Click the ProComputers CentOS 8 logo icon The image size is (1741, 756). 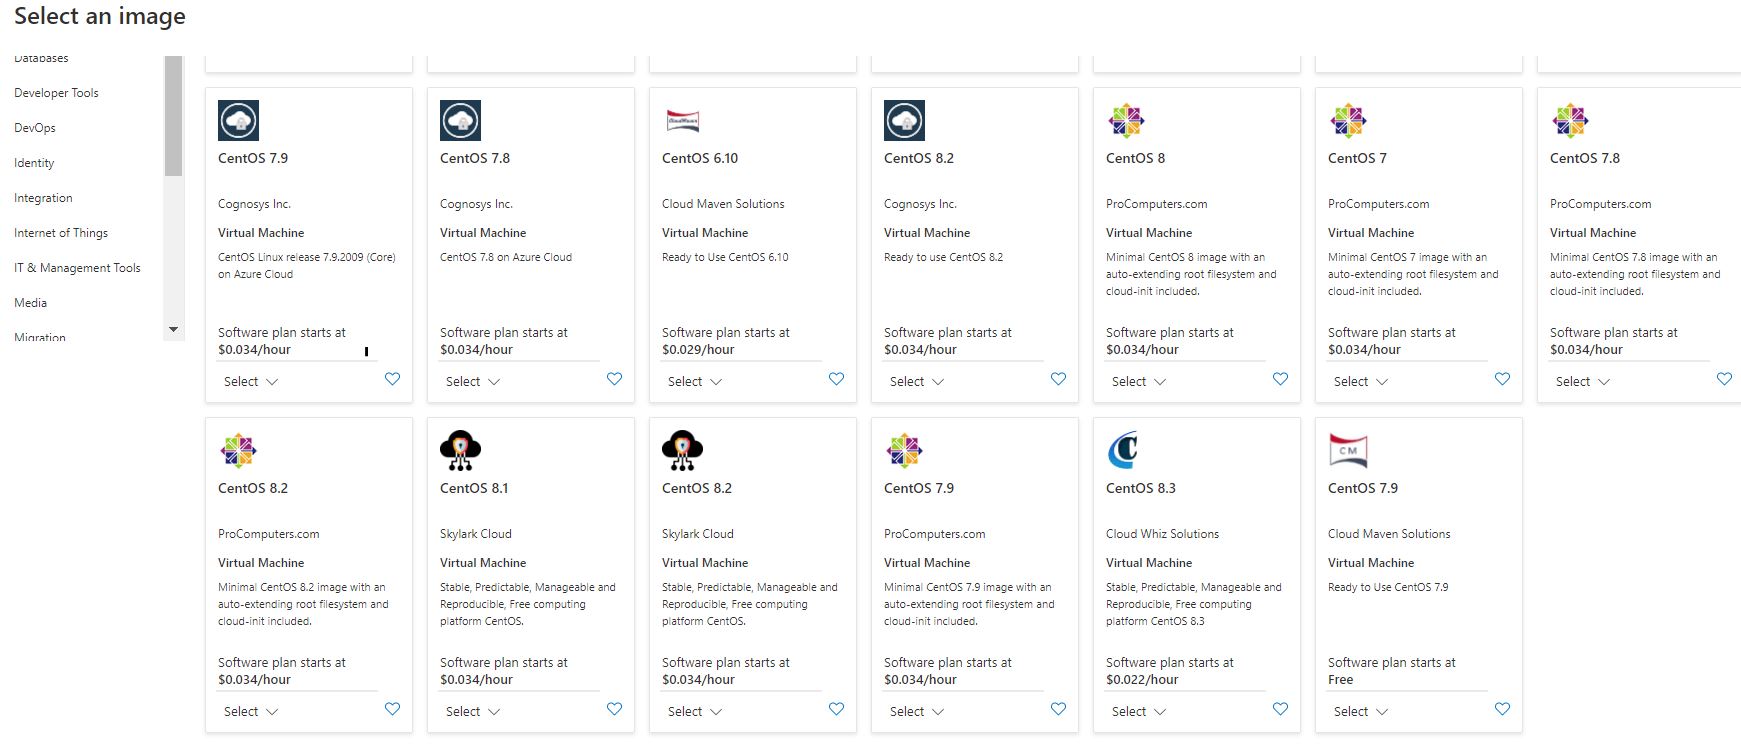1126,120
